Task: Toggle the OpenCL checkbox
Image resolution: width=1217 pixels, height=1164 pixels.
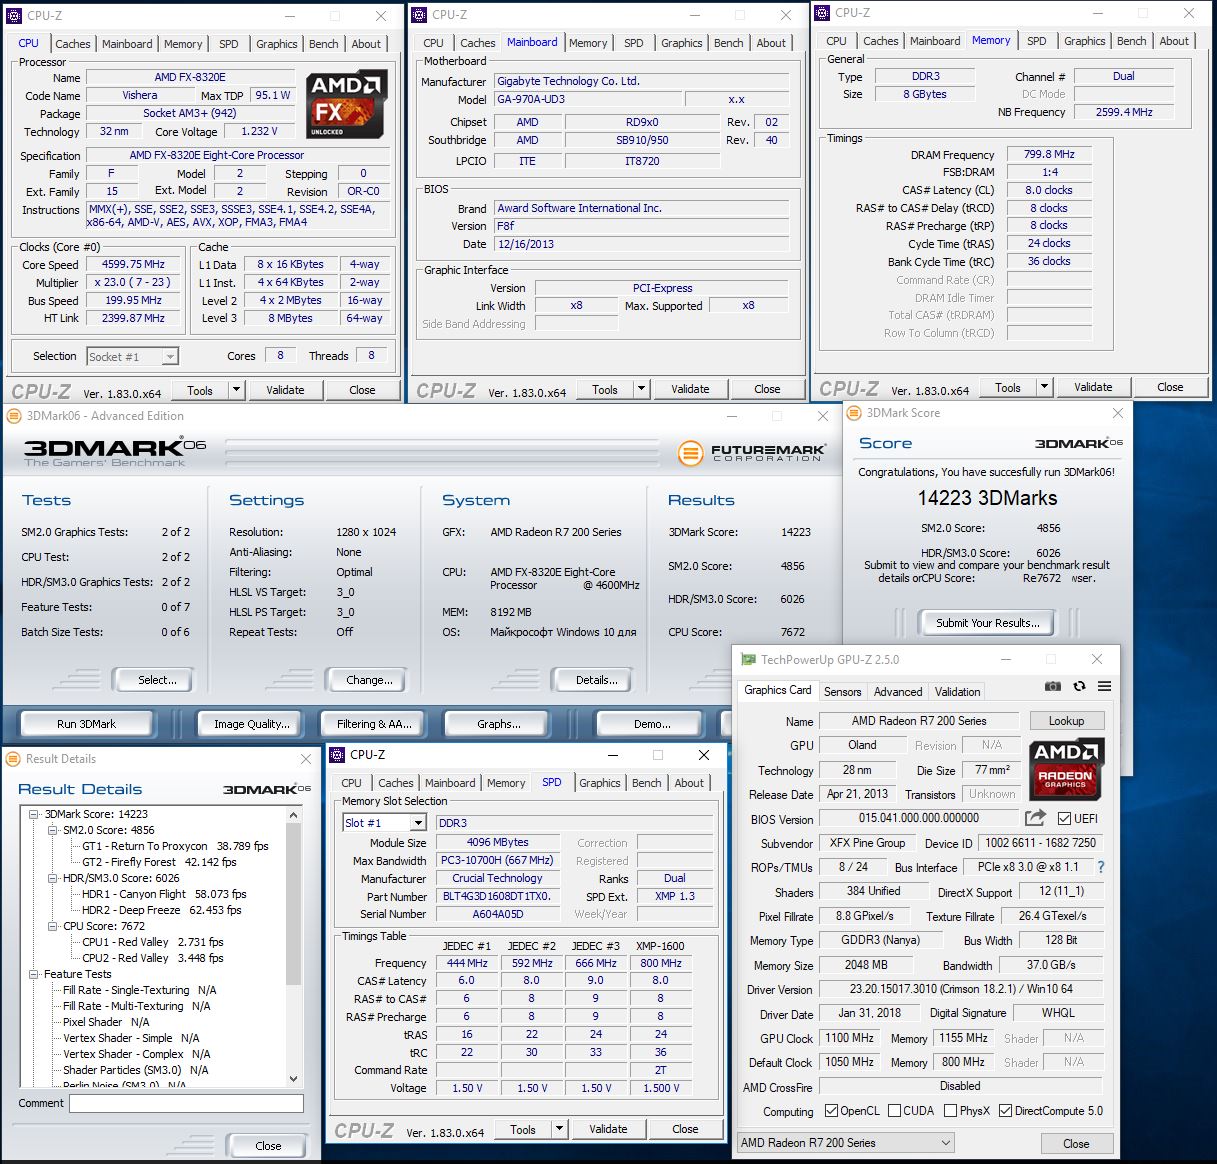Action: coord(831,1111)
